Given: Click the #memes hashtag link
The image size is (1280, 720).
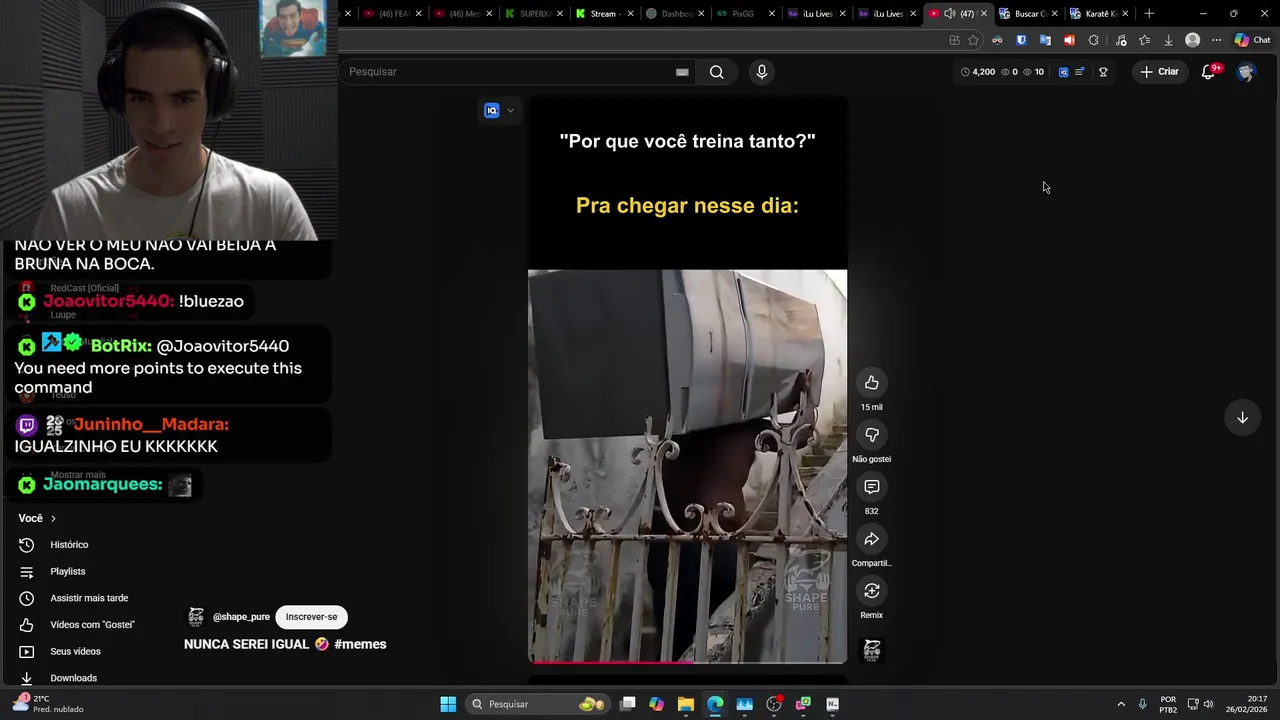Looking at the screenshot, I should click(x=360, y=644).
